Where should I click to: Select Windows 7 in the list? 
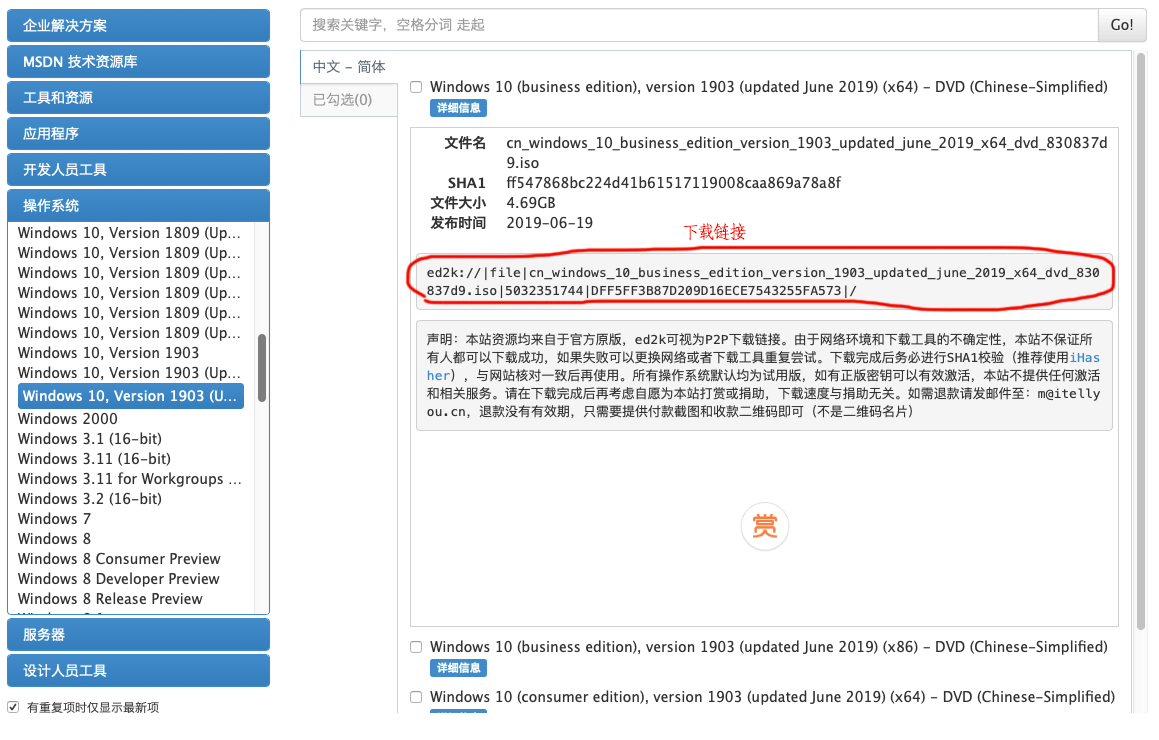pyautogui.click(x=54, y=518)
